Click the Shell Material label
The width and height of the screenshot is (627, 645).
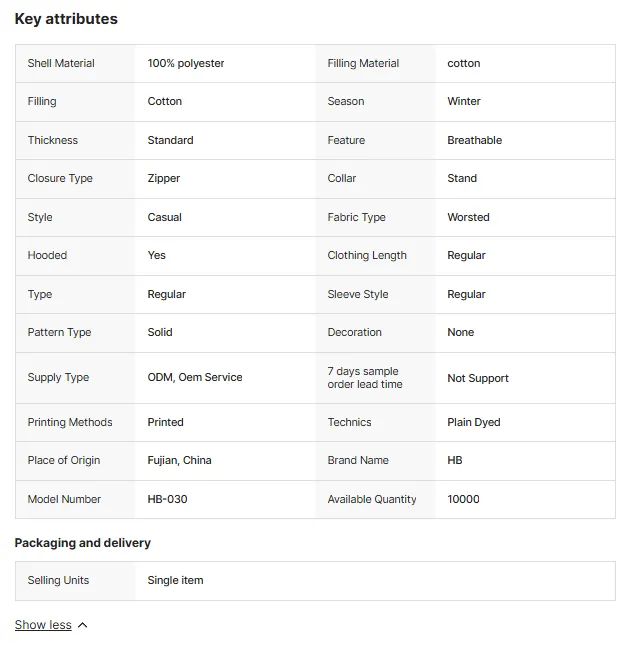(61, 63)
